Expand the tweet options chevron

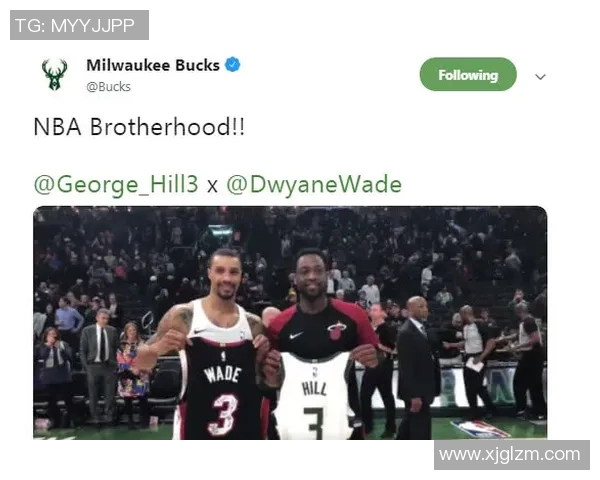pyautogui.click(x=540, y=77)
